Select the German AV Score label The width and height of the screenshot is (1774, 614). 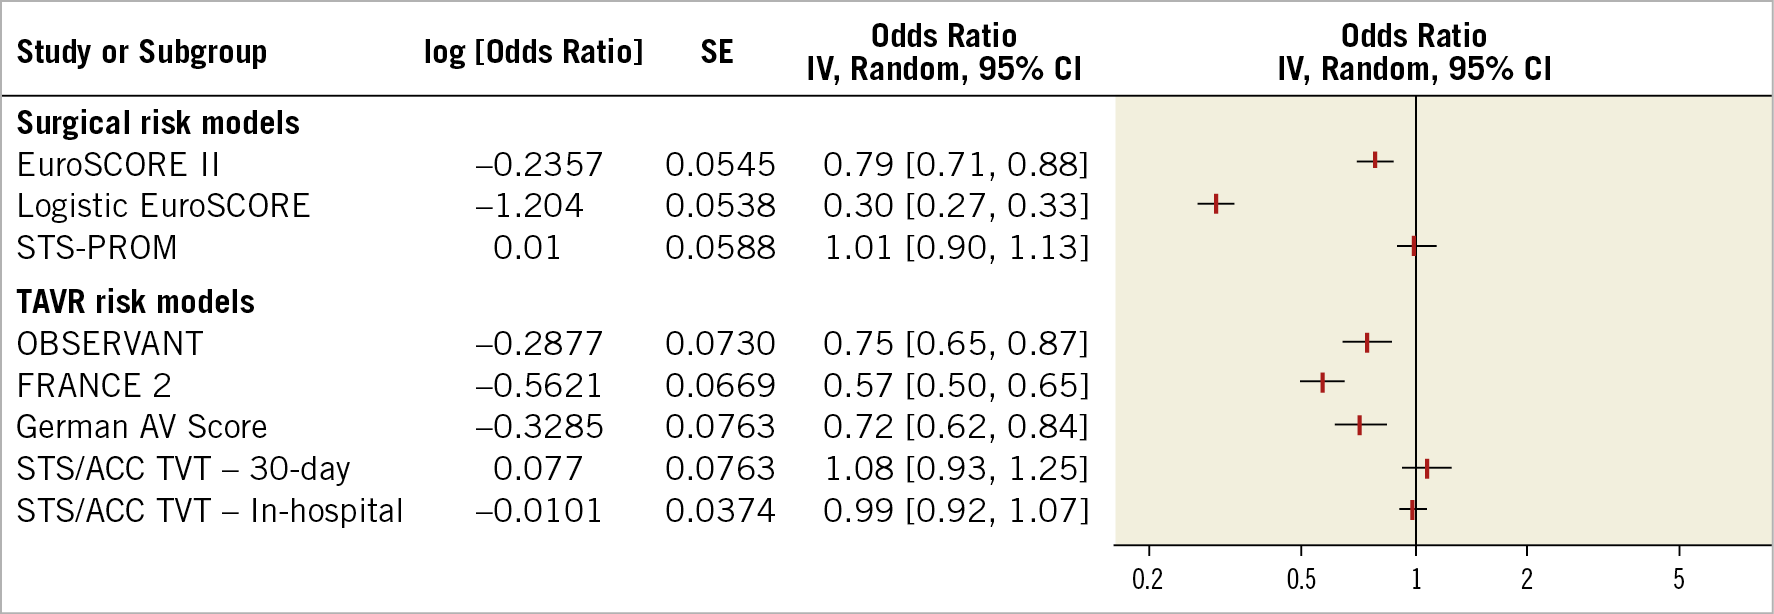pos(142,427)
